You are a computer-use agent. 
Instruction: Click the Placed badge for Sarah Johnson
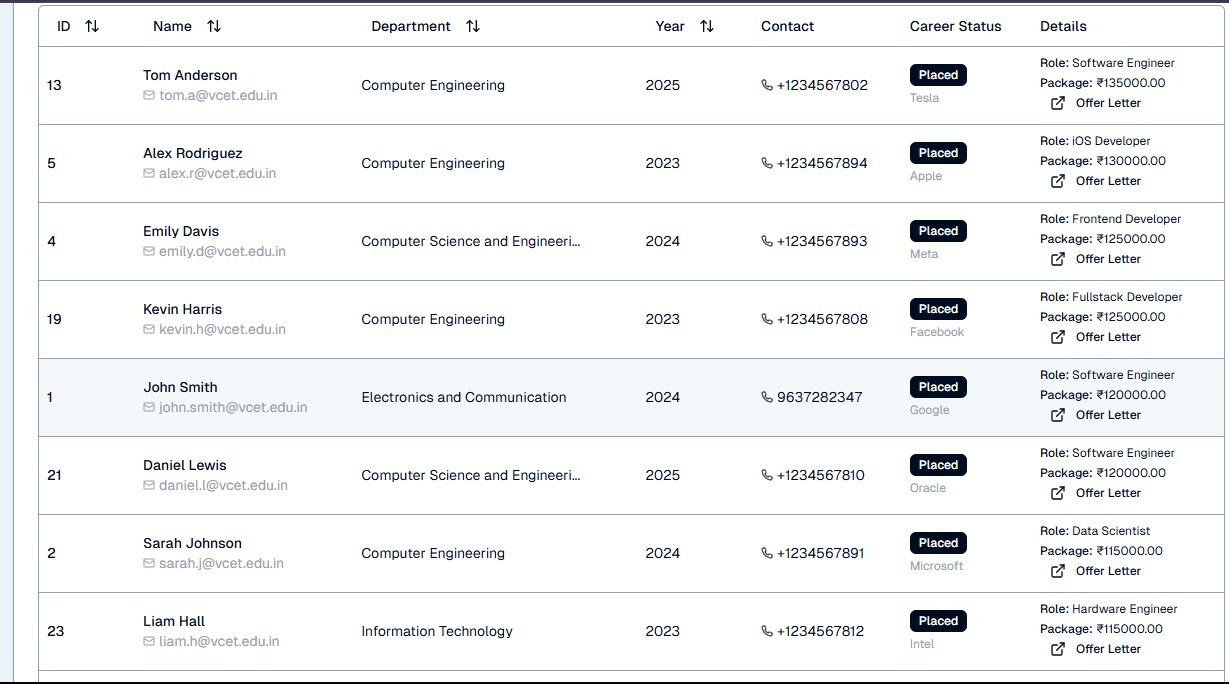pos(938,543)
